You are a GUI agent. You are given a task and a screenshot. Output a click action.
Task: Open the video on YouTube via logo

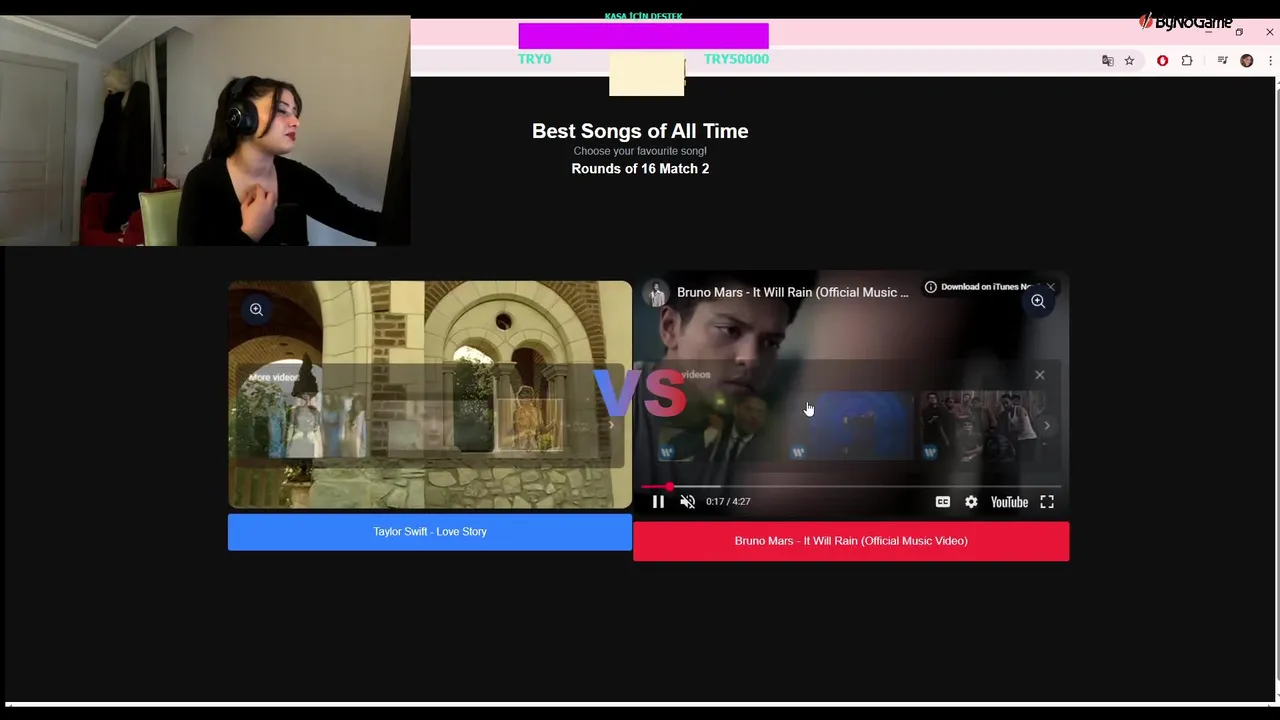click(1009, 502)
